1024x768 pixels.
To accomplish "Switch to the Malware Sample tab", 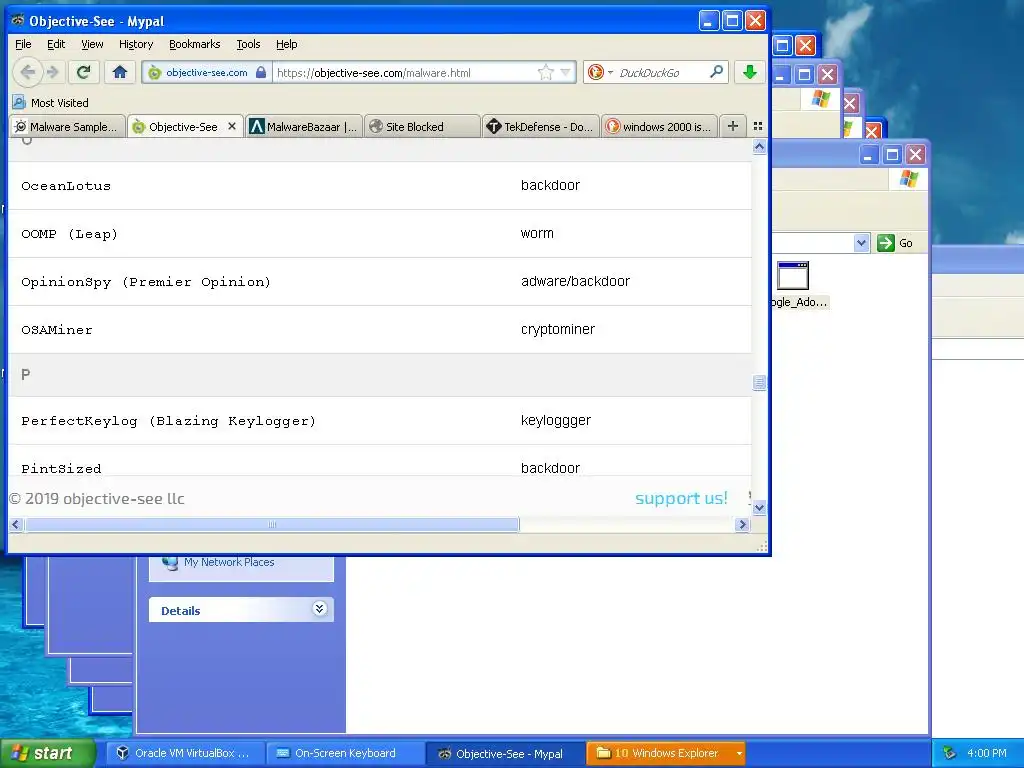I will point(67,127).
